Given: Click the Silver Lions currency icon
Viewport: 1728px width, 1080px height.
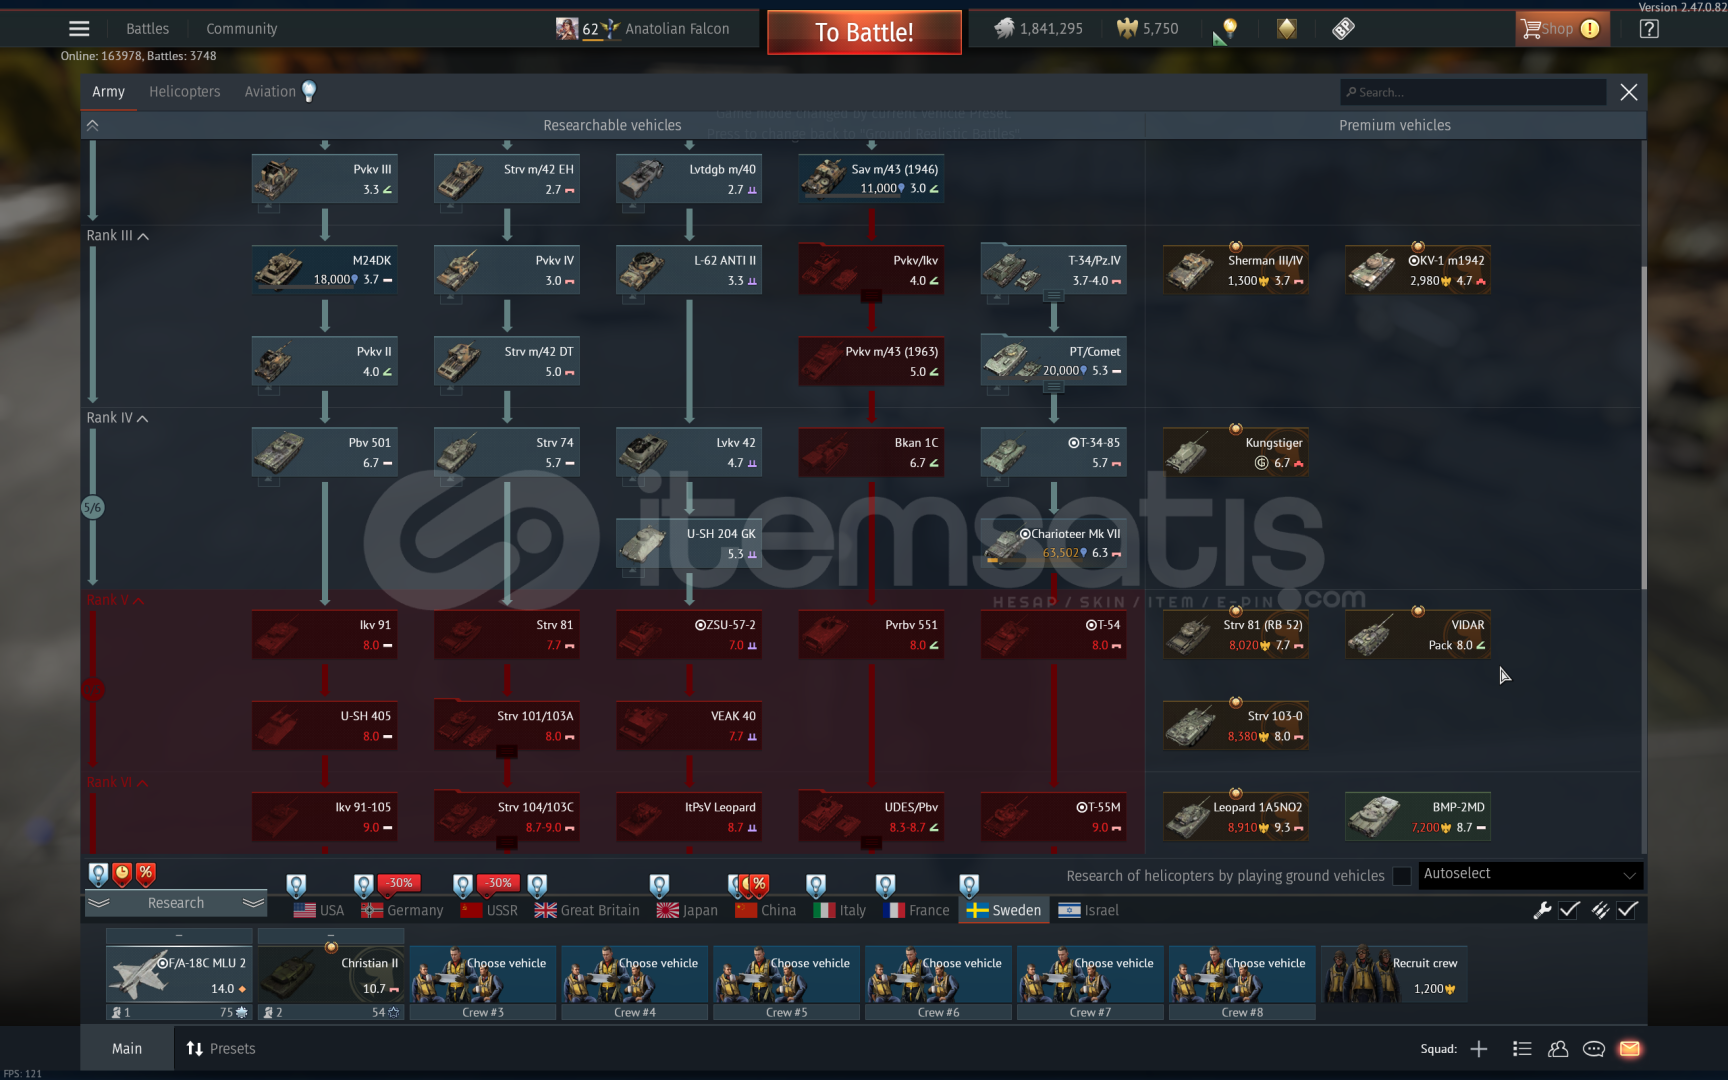Looking at the screenshot, I should pos(1004,28).
